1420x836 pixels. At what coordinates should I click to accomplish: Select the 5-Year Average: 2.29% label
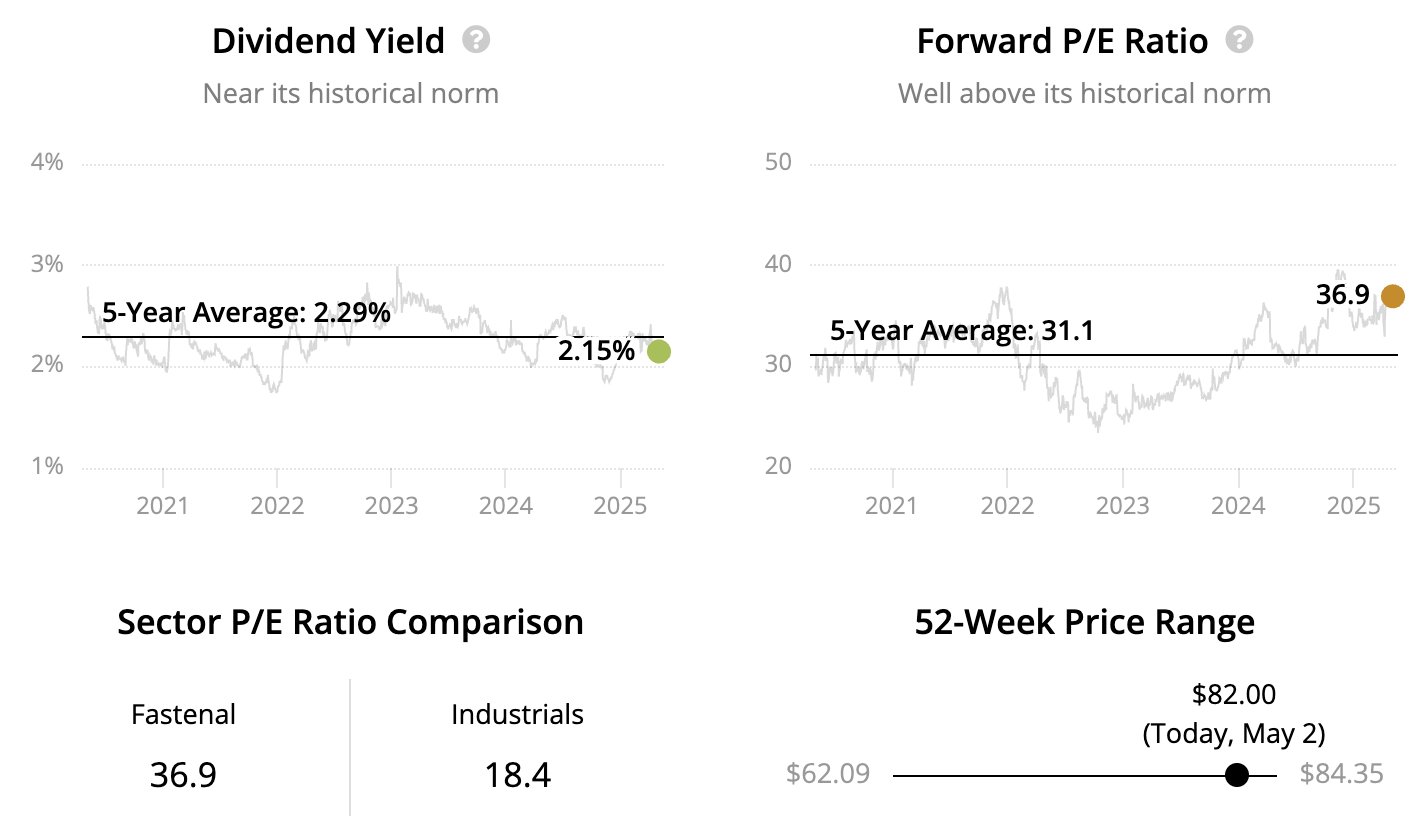[246, 313]
